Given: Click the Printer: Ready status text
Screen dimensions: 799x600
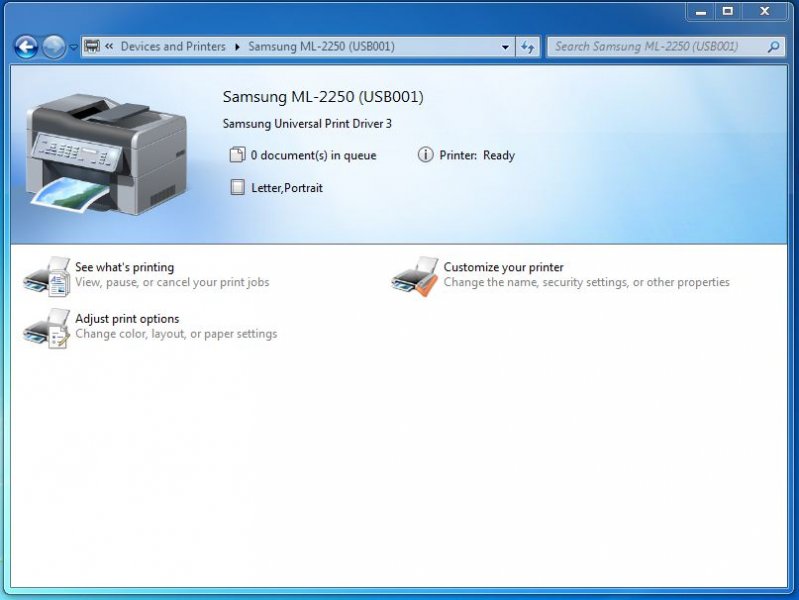Looking at the screenshot, I should (x=477, y=155).
